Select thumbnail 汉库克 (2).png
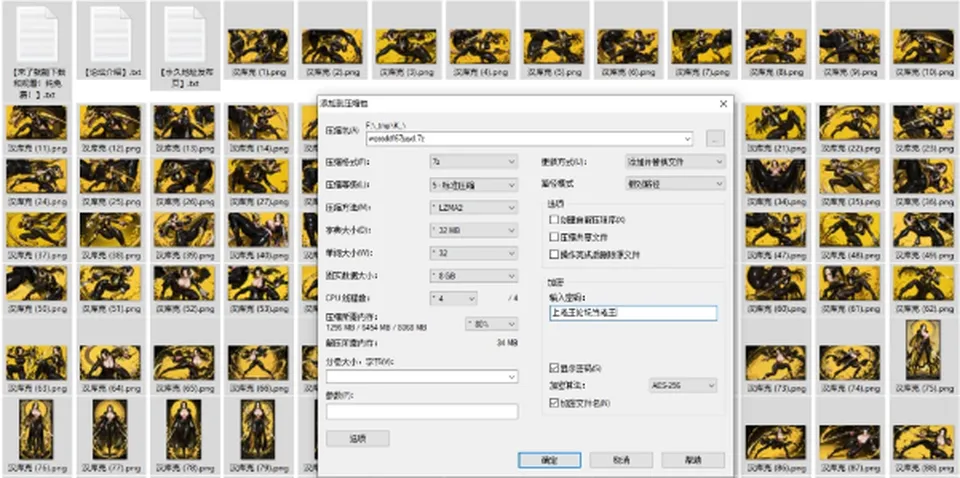This screenshot has width=960, height=478. pyautogui.click(x=332, y=47)
